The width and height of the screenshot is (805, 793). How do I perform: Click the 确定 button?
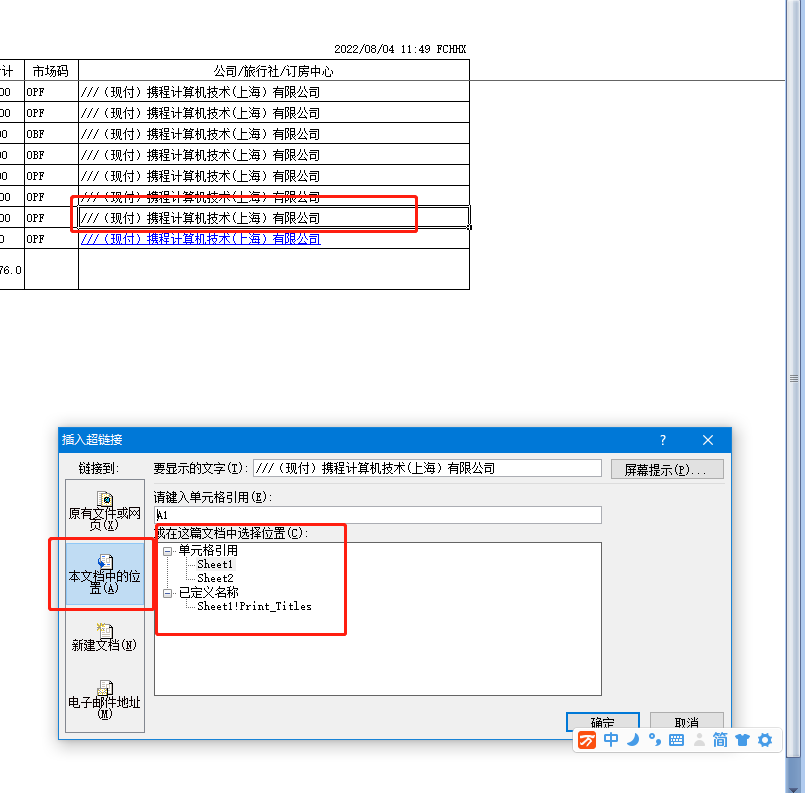[603, 722]
